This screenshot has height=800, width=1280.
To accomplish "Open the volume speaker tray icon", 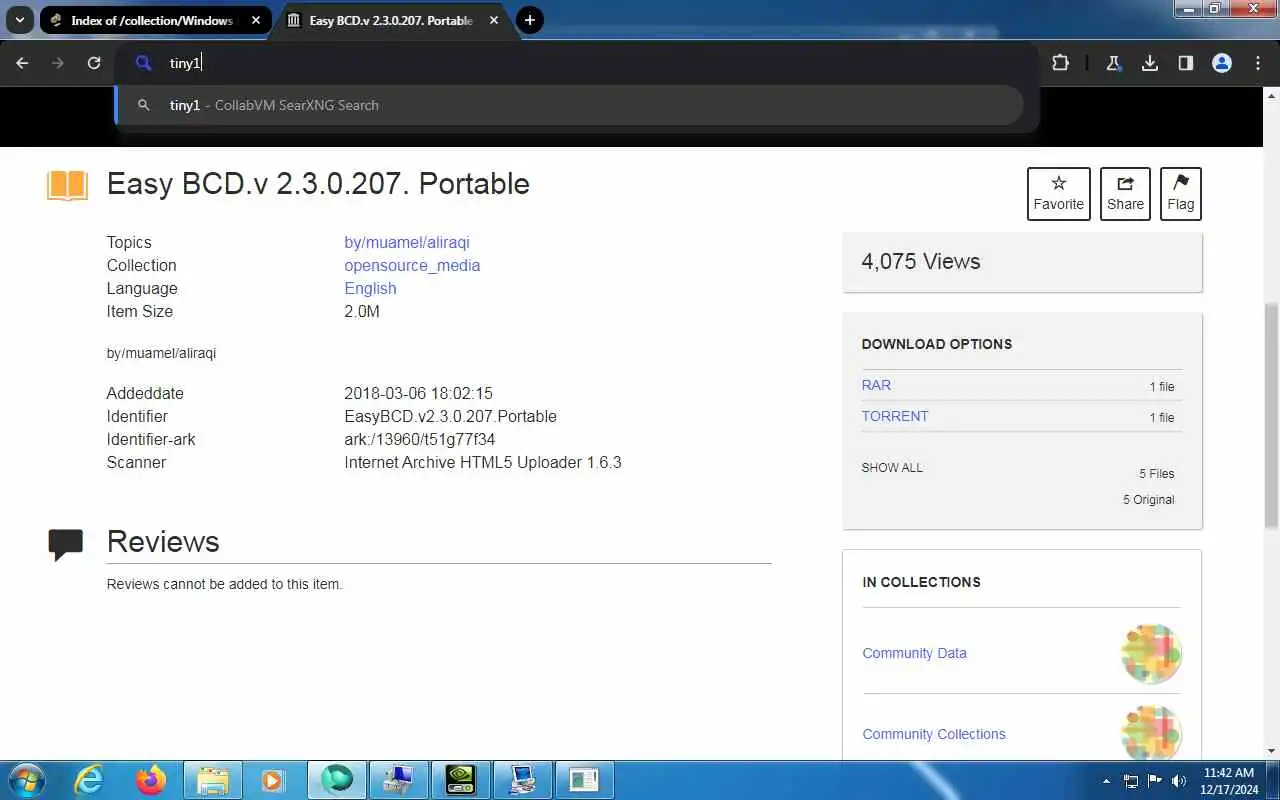I will [1179, 781].
